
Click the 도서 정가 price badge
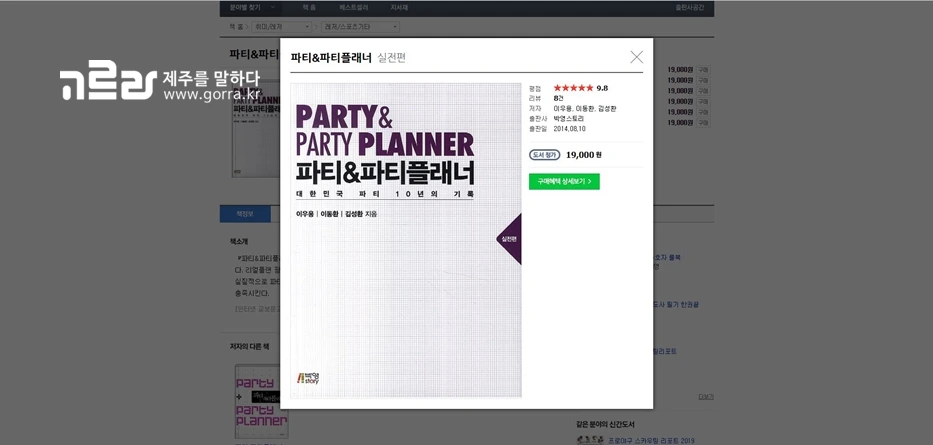pyautogui.click(x=544, y=155)
